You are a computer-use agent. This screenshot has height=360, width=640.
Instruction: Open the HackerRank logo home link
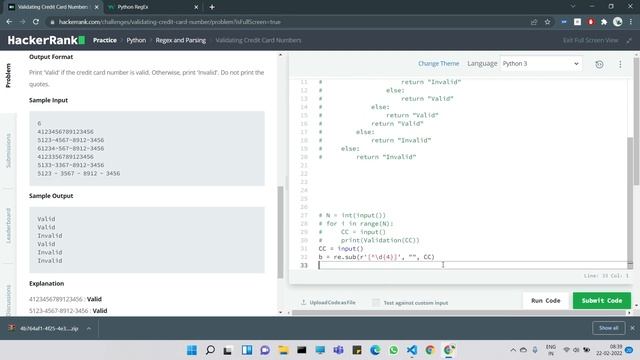click(x=46, y=40)
